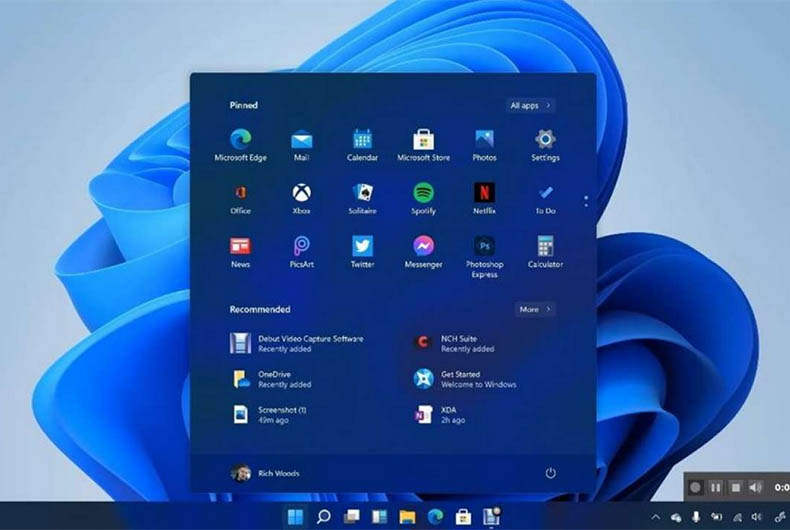Image resolution: width=790 pixels, height=530 pixels.
Task: Launch Netflix
Action: [x=484, y=198]
